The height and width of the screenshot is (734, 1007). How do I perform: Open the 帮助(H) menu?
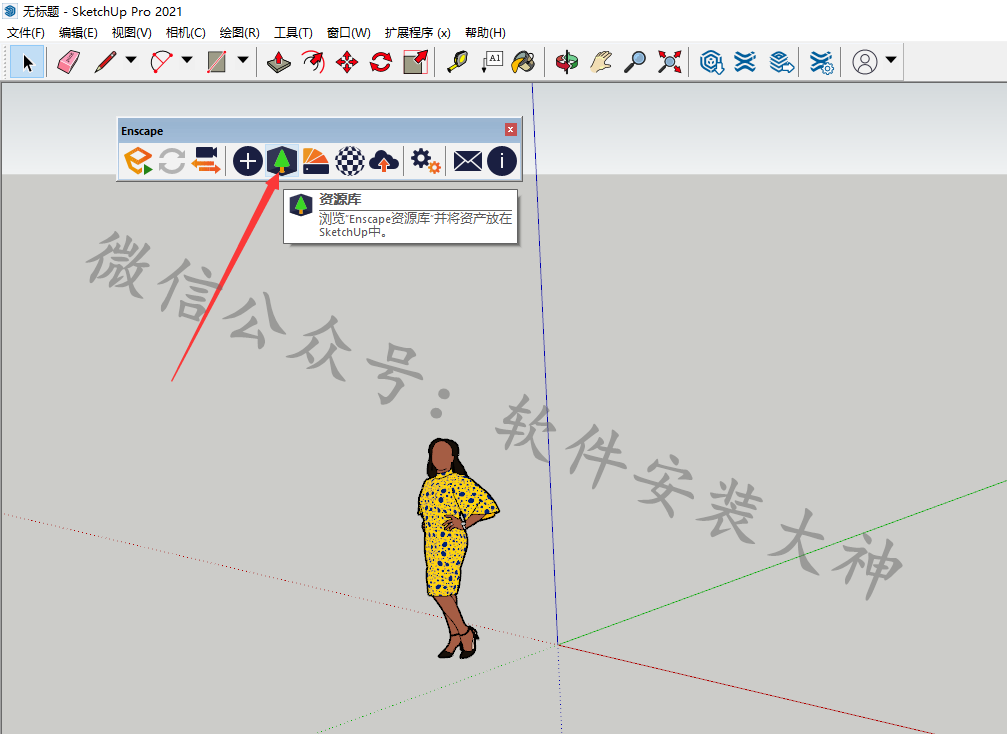click(485, 33)
